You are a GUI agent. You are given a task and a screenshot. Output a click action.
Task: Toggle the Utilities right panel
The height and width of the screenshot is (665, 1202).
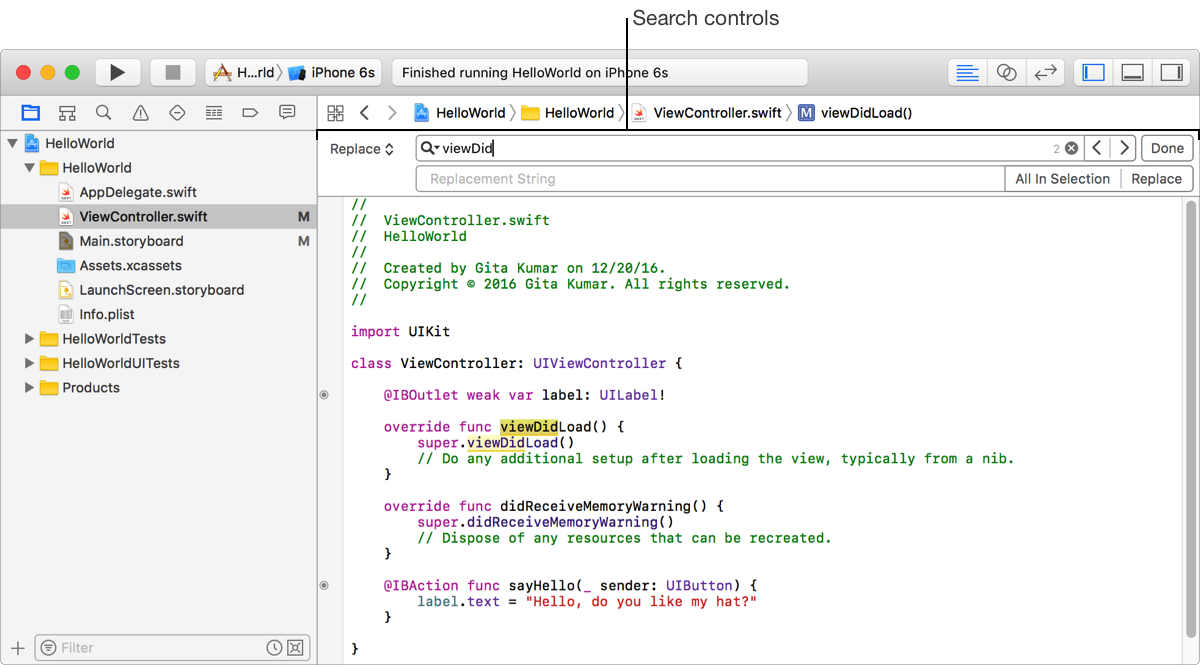[x=1170, y=72]
